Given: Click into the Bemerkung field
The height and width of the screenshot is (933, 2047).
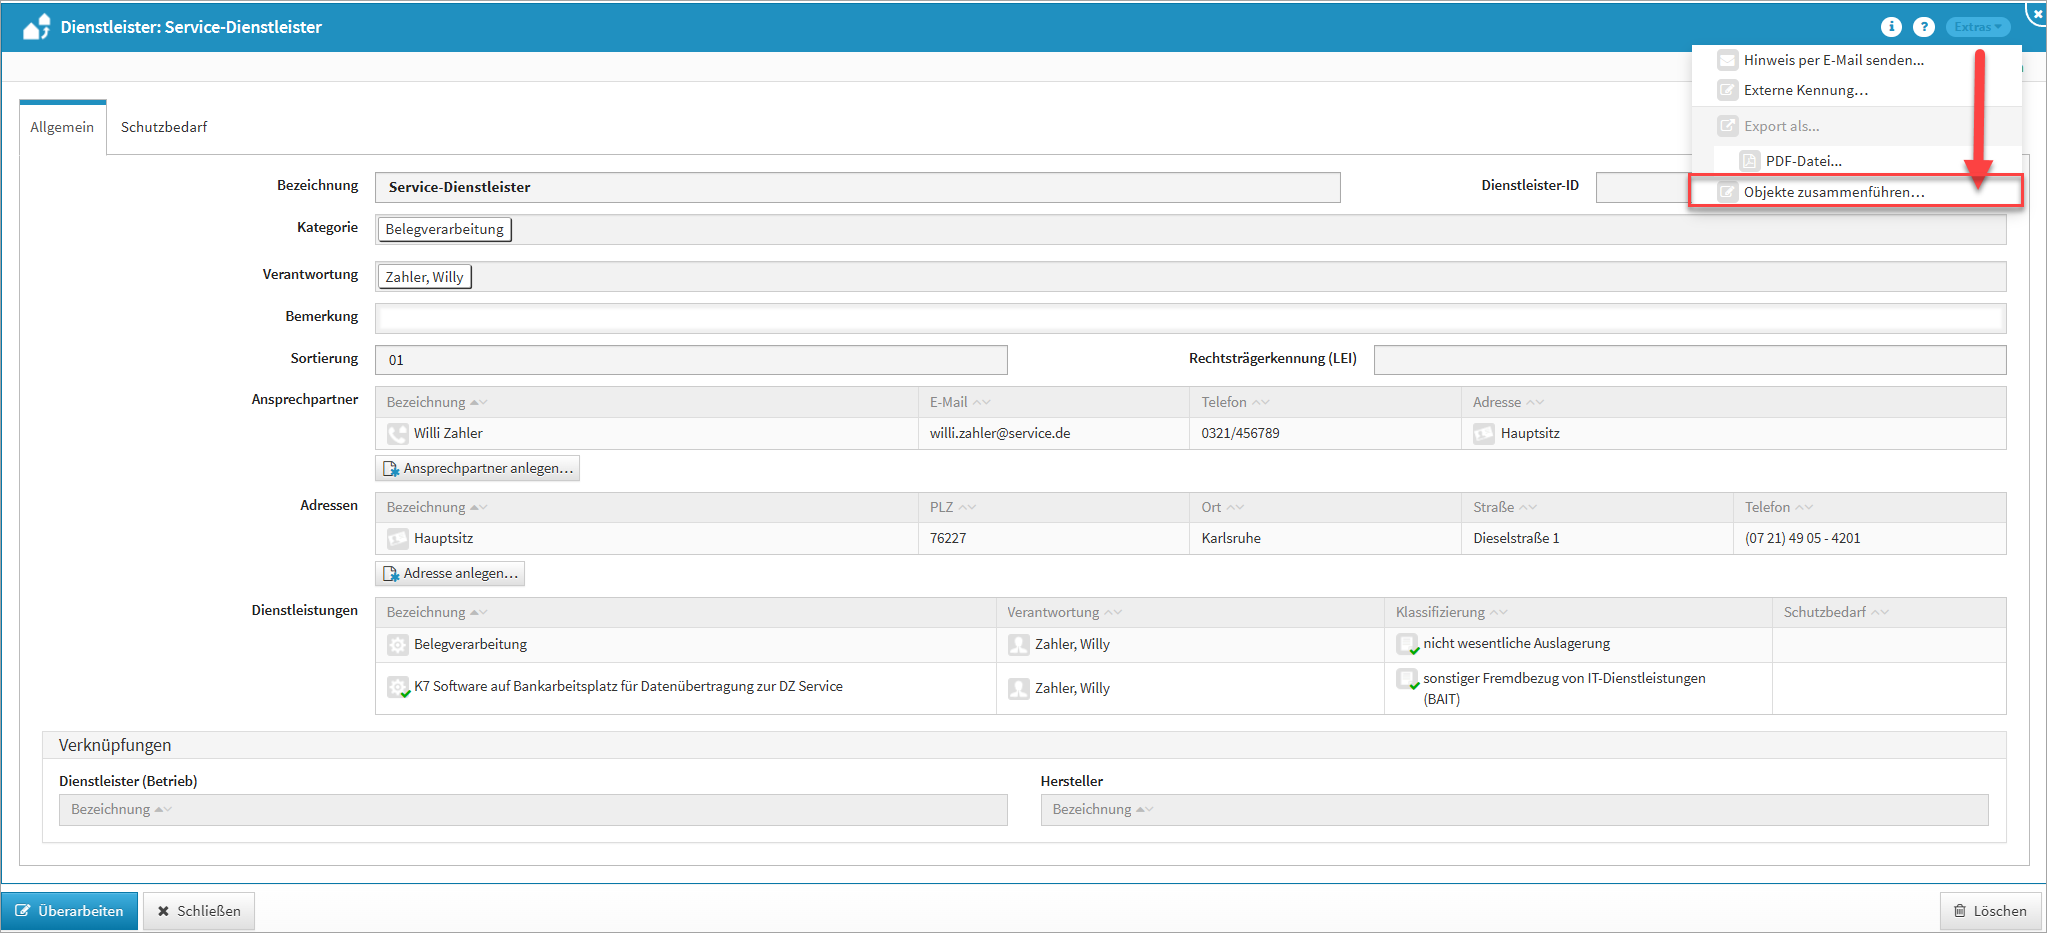Looking at the screenshot, I should pyautogui.click(x=1189, y=318).
